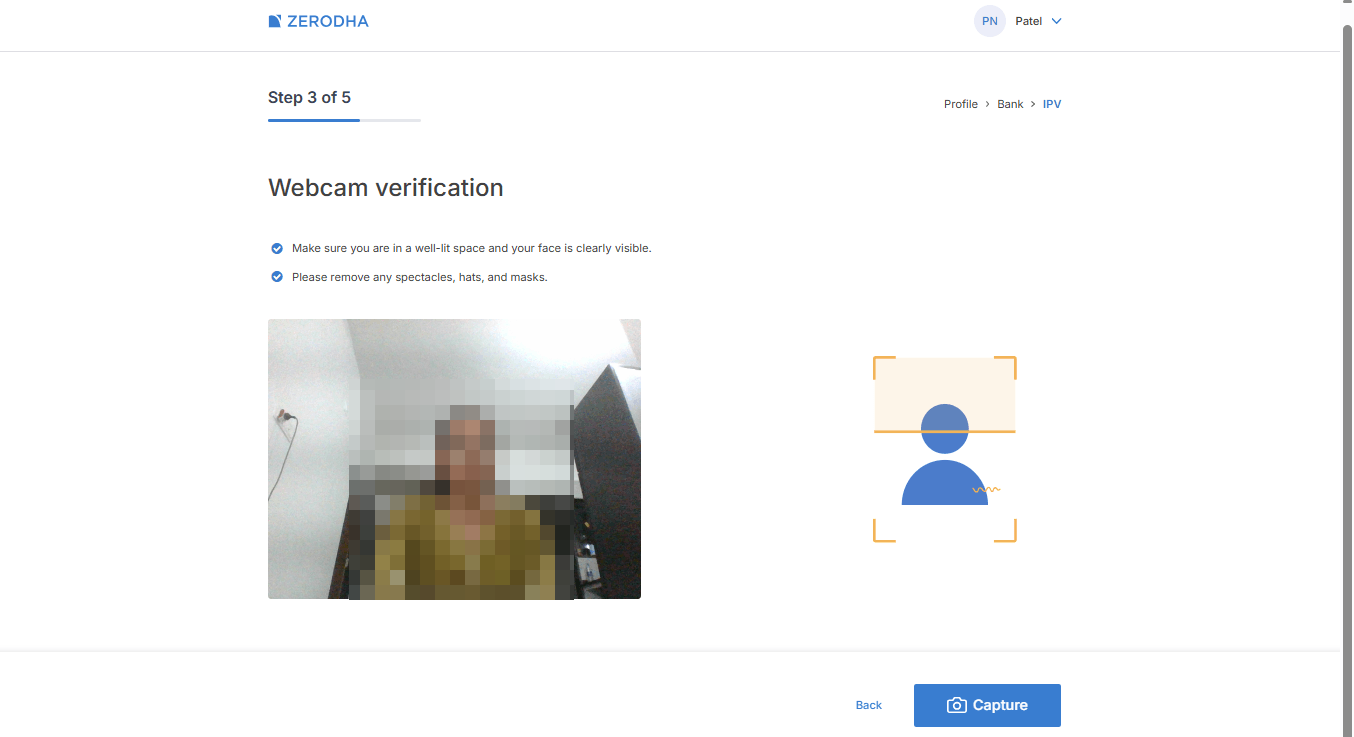Click the Step 3 of 5 label
The image size is (1354, 737).
309,97
